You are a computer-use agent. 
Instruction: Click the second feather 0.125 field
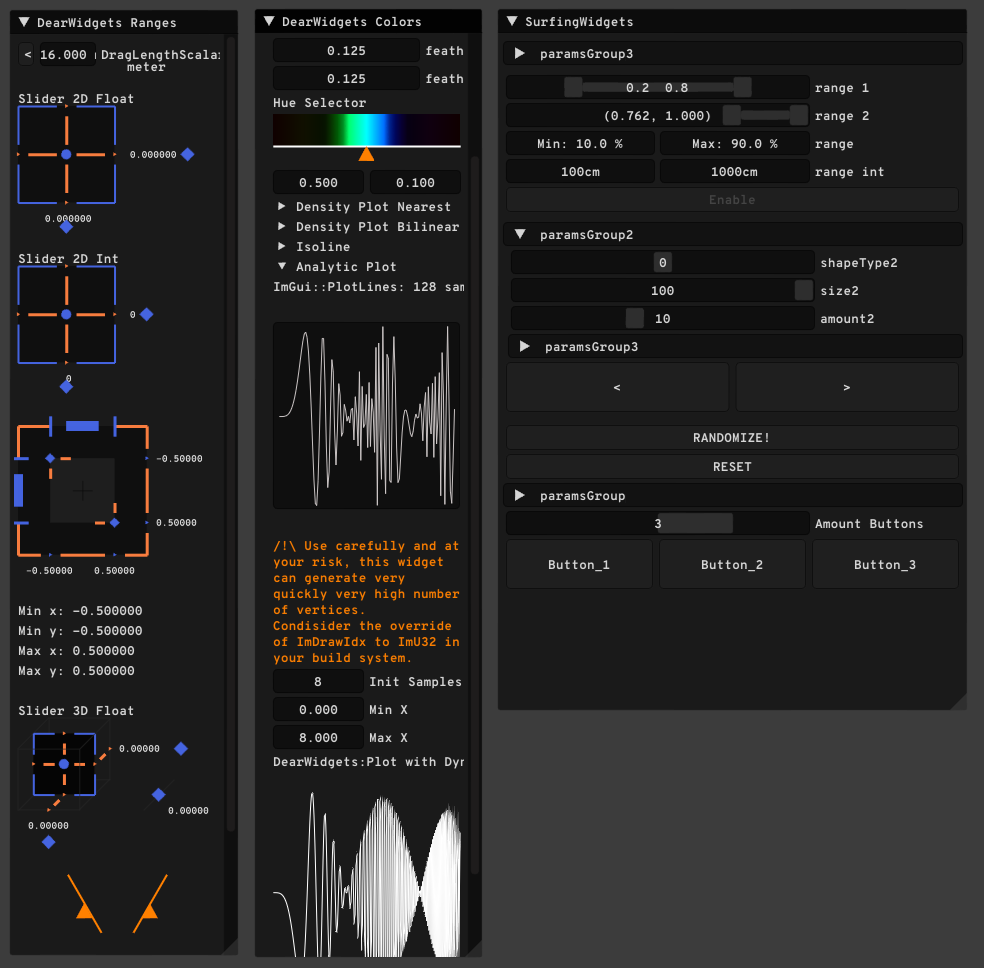coord(346,78)
